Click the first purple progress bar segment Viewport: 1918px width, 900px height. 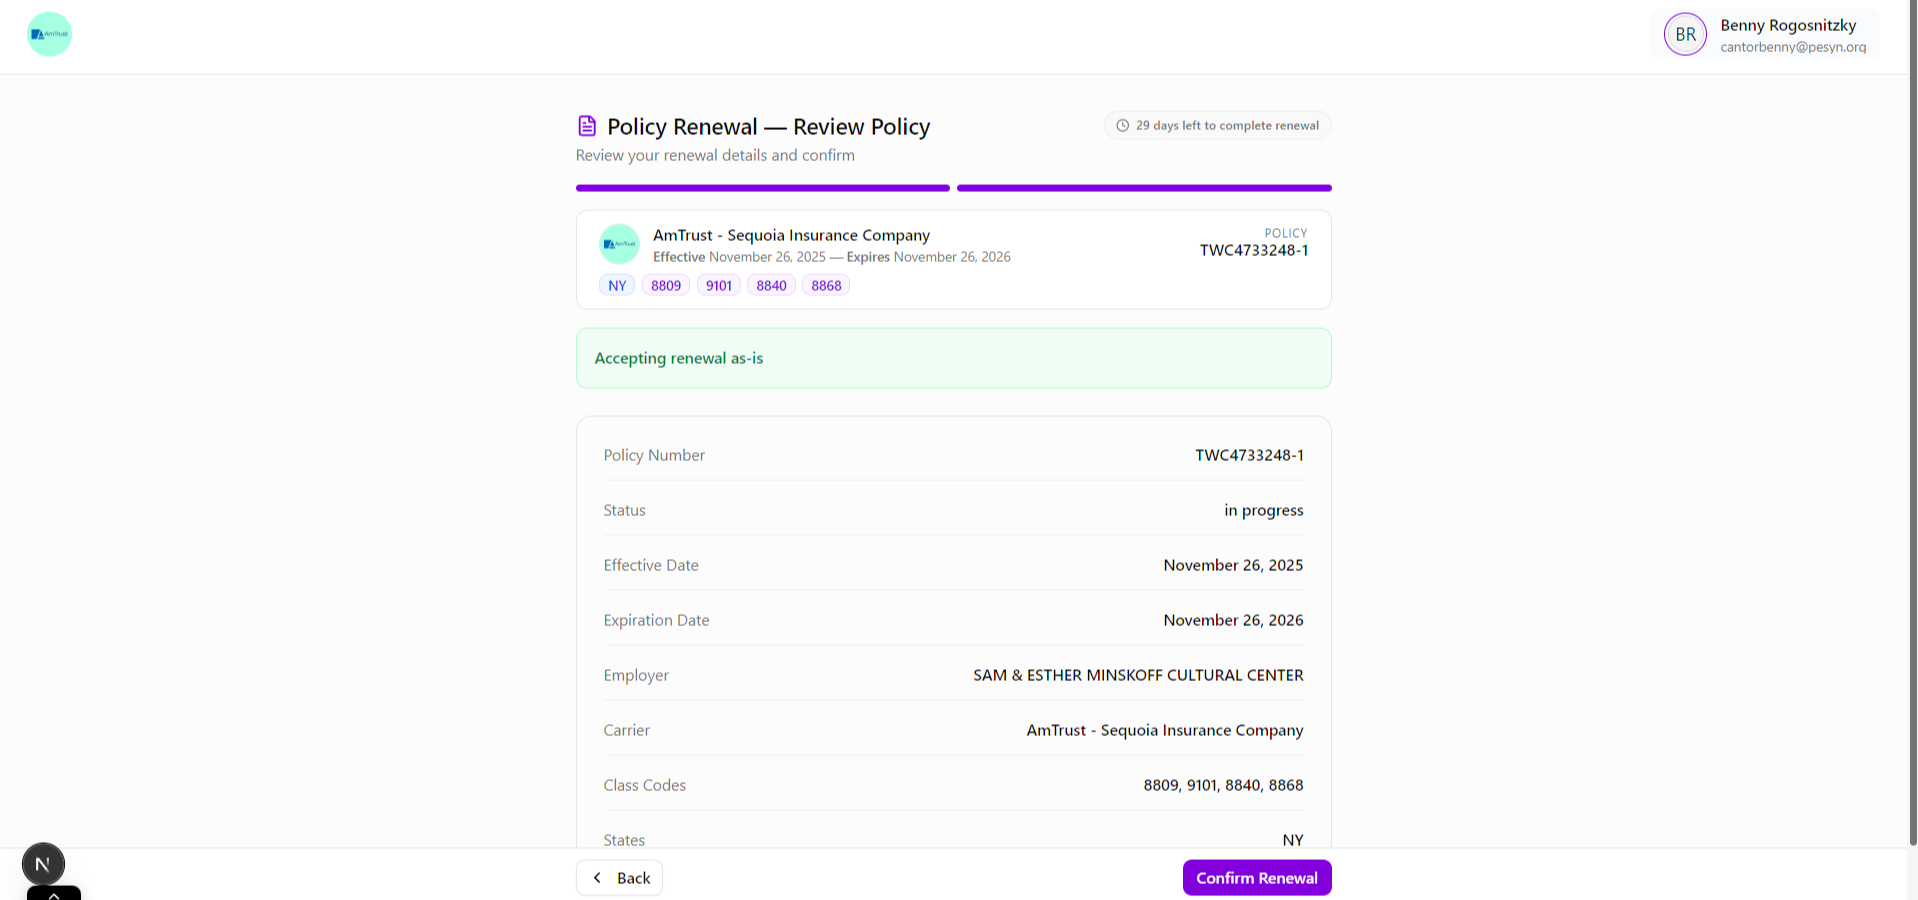coord(762,188)
